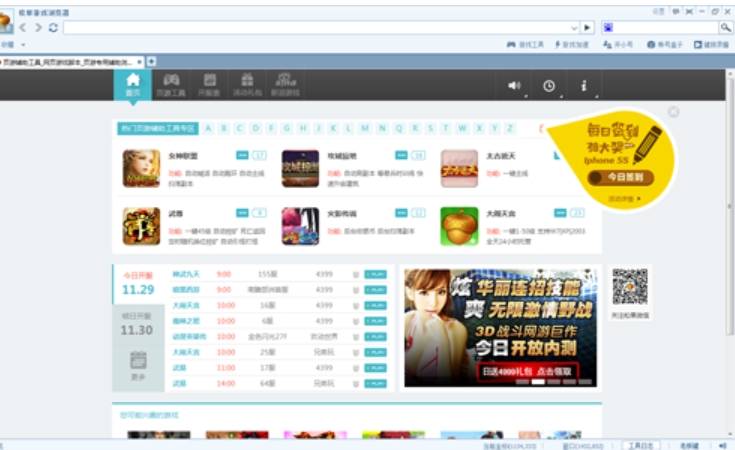Open game tools via the gamepad toolbar icon

tap(525, 45)
